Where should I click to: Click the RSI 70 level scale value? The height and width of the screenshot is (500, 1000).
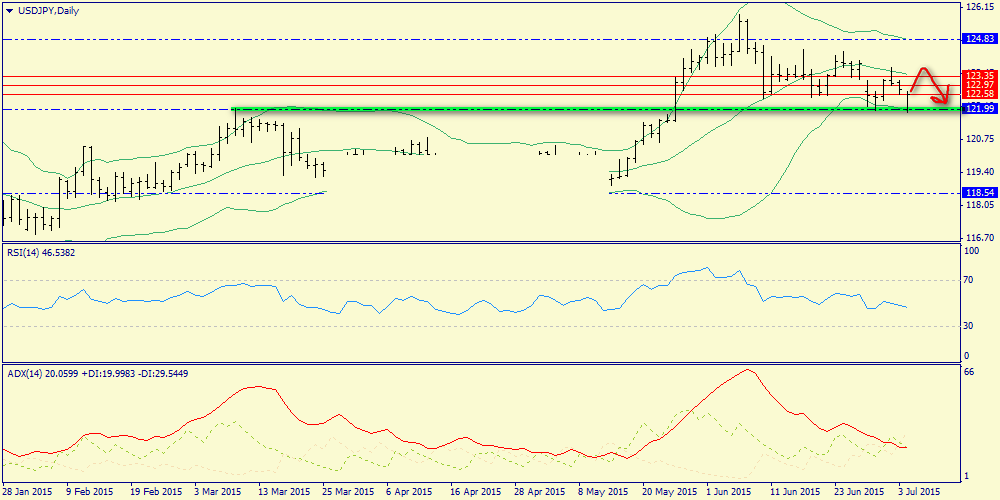pyautogui.click(x=967, y=281)
